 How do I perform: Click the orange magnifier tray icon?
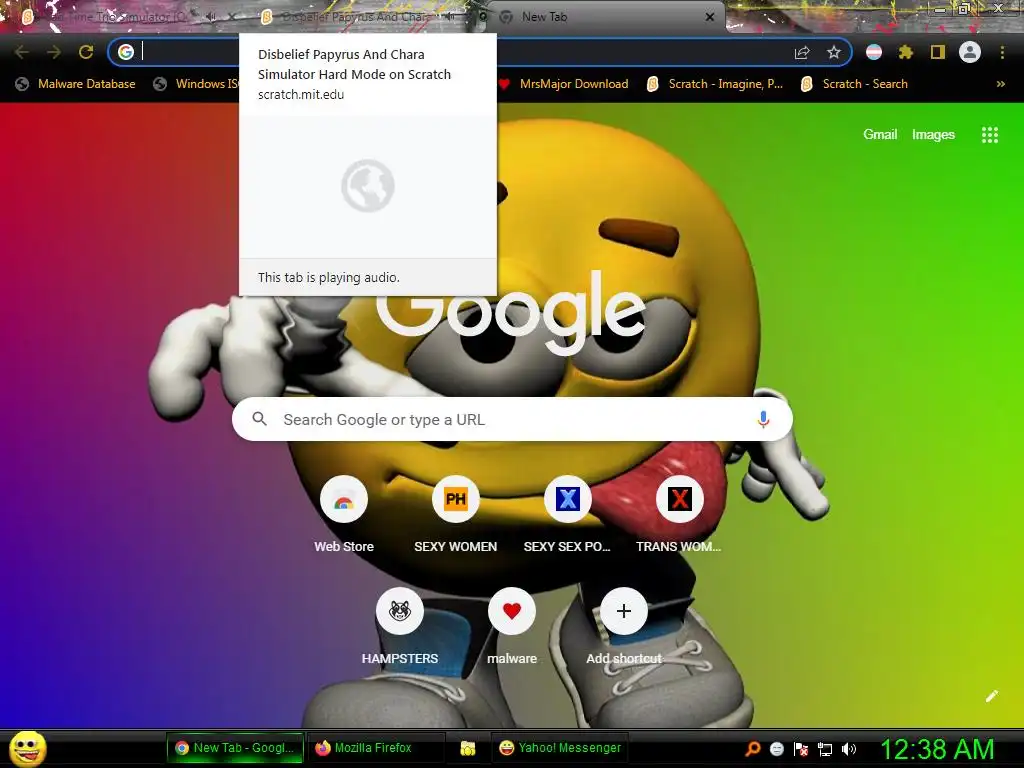click(x=752, y=749)
